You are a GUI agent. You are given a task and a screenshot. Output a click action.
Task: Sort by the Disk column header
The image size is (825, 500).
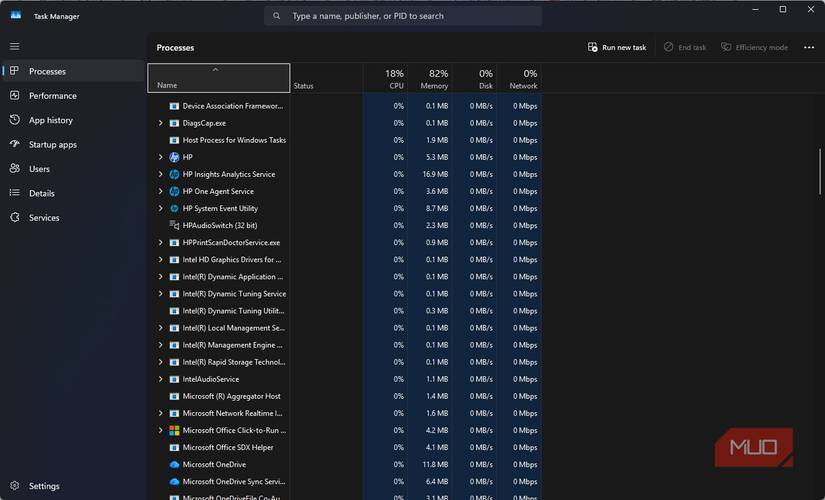475,78
